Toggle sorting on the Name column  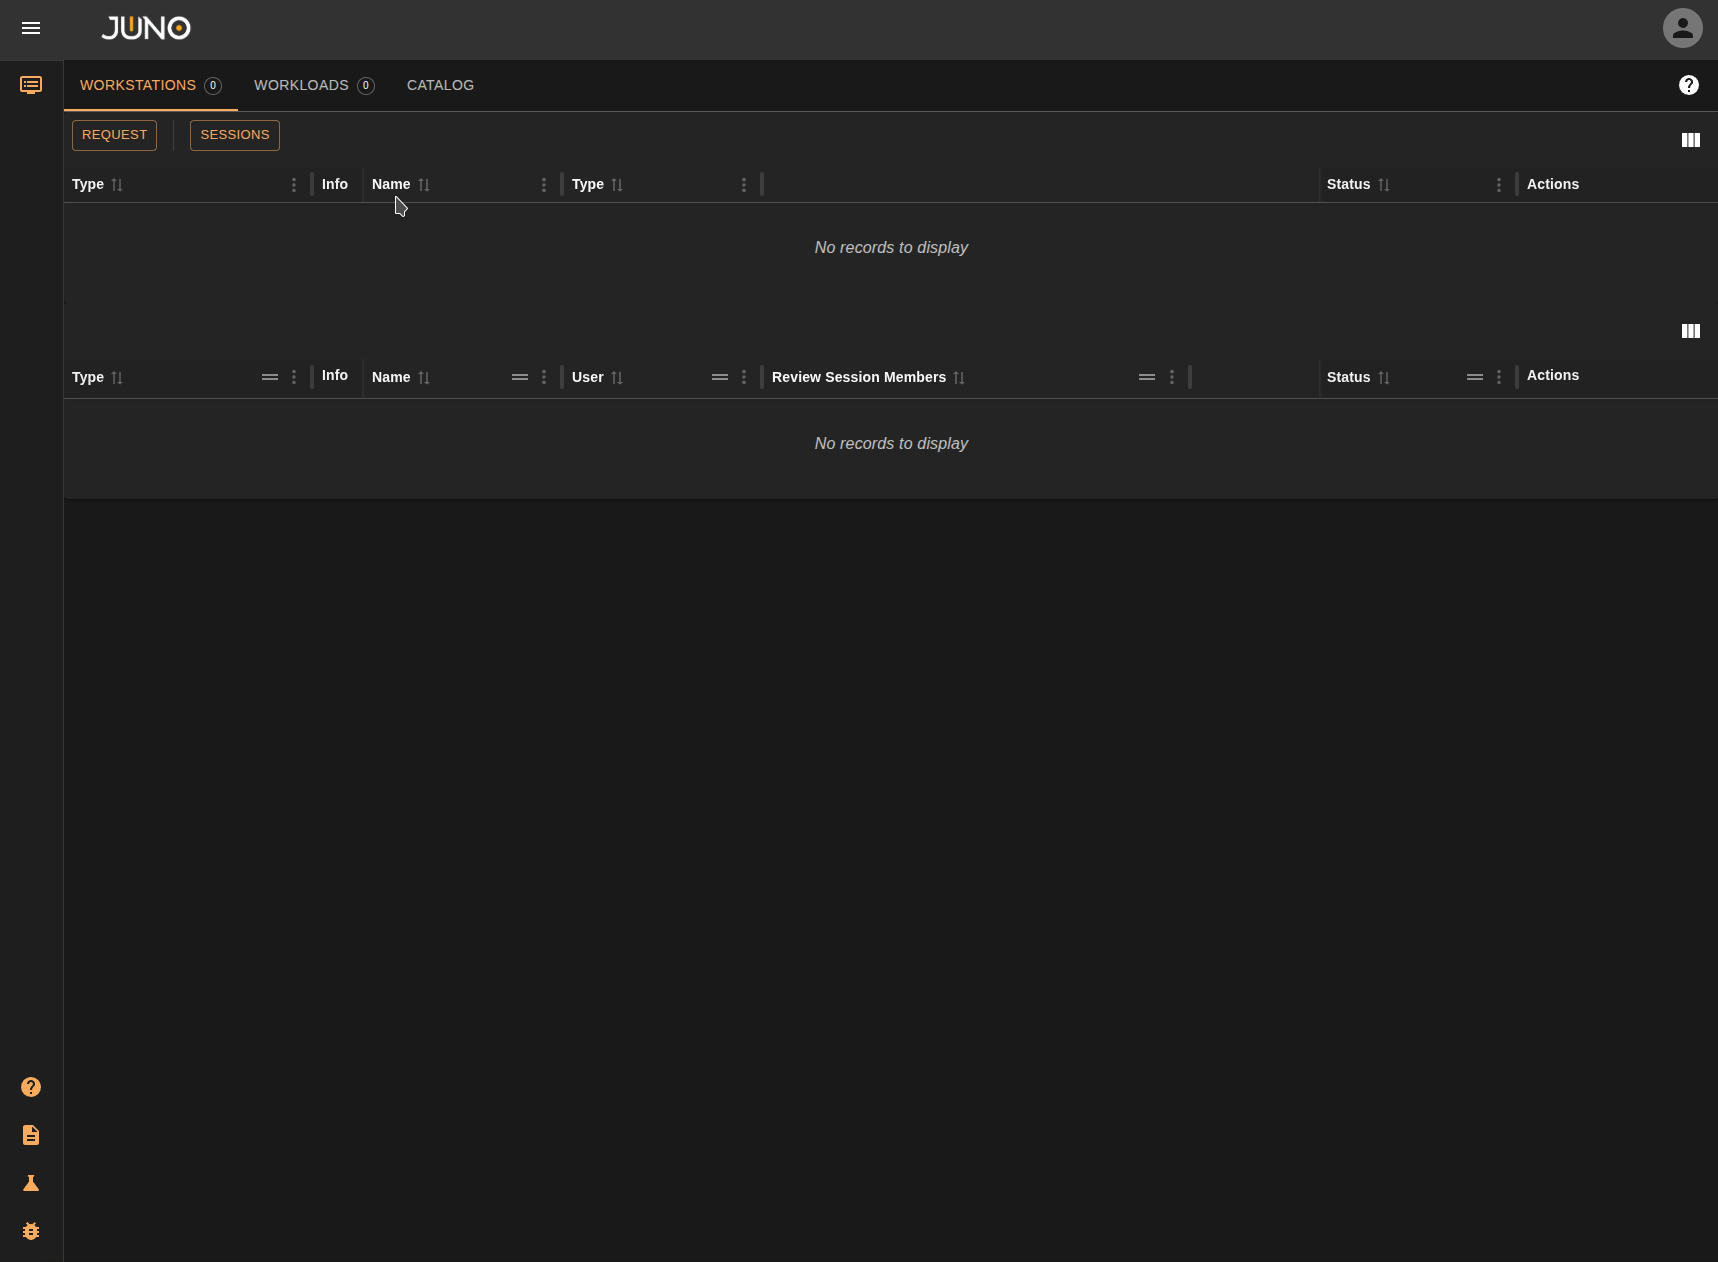tap(424, 184)
